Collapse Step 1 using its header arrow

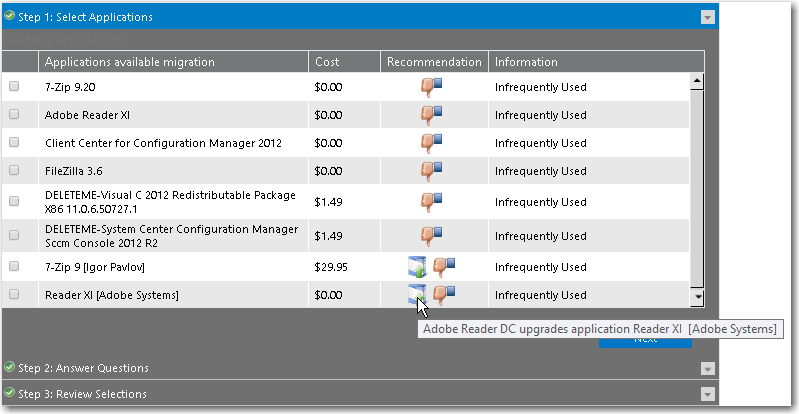click(x=708, y=17)
